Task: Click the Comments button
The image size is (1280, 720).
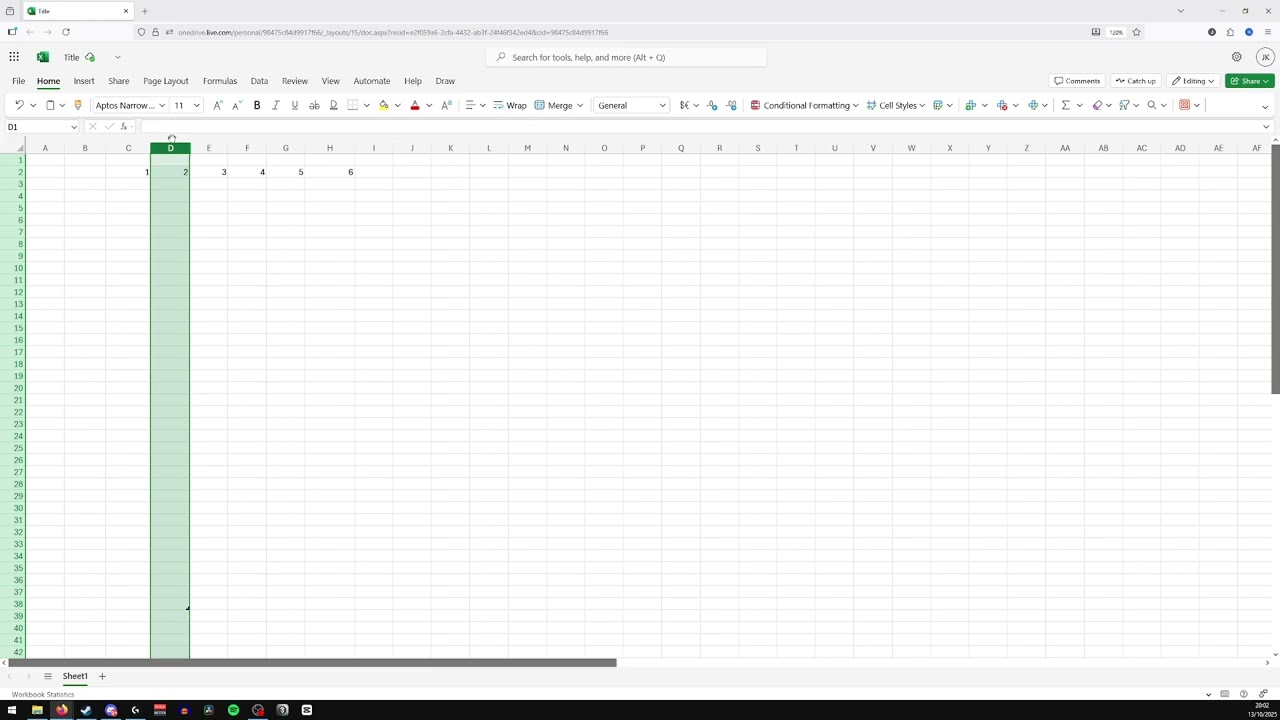Action: 1077,81
